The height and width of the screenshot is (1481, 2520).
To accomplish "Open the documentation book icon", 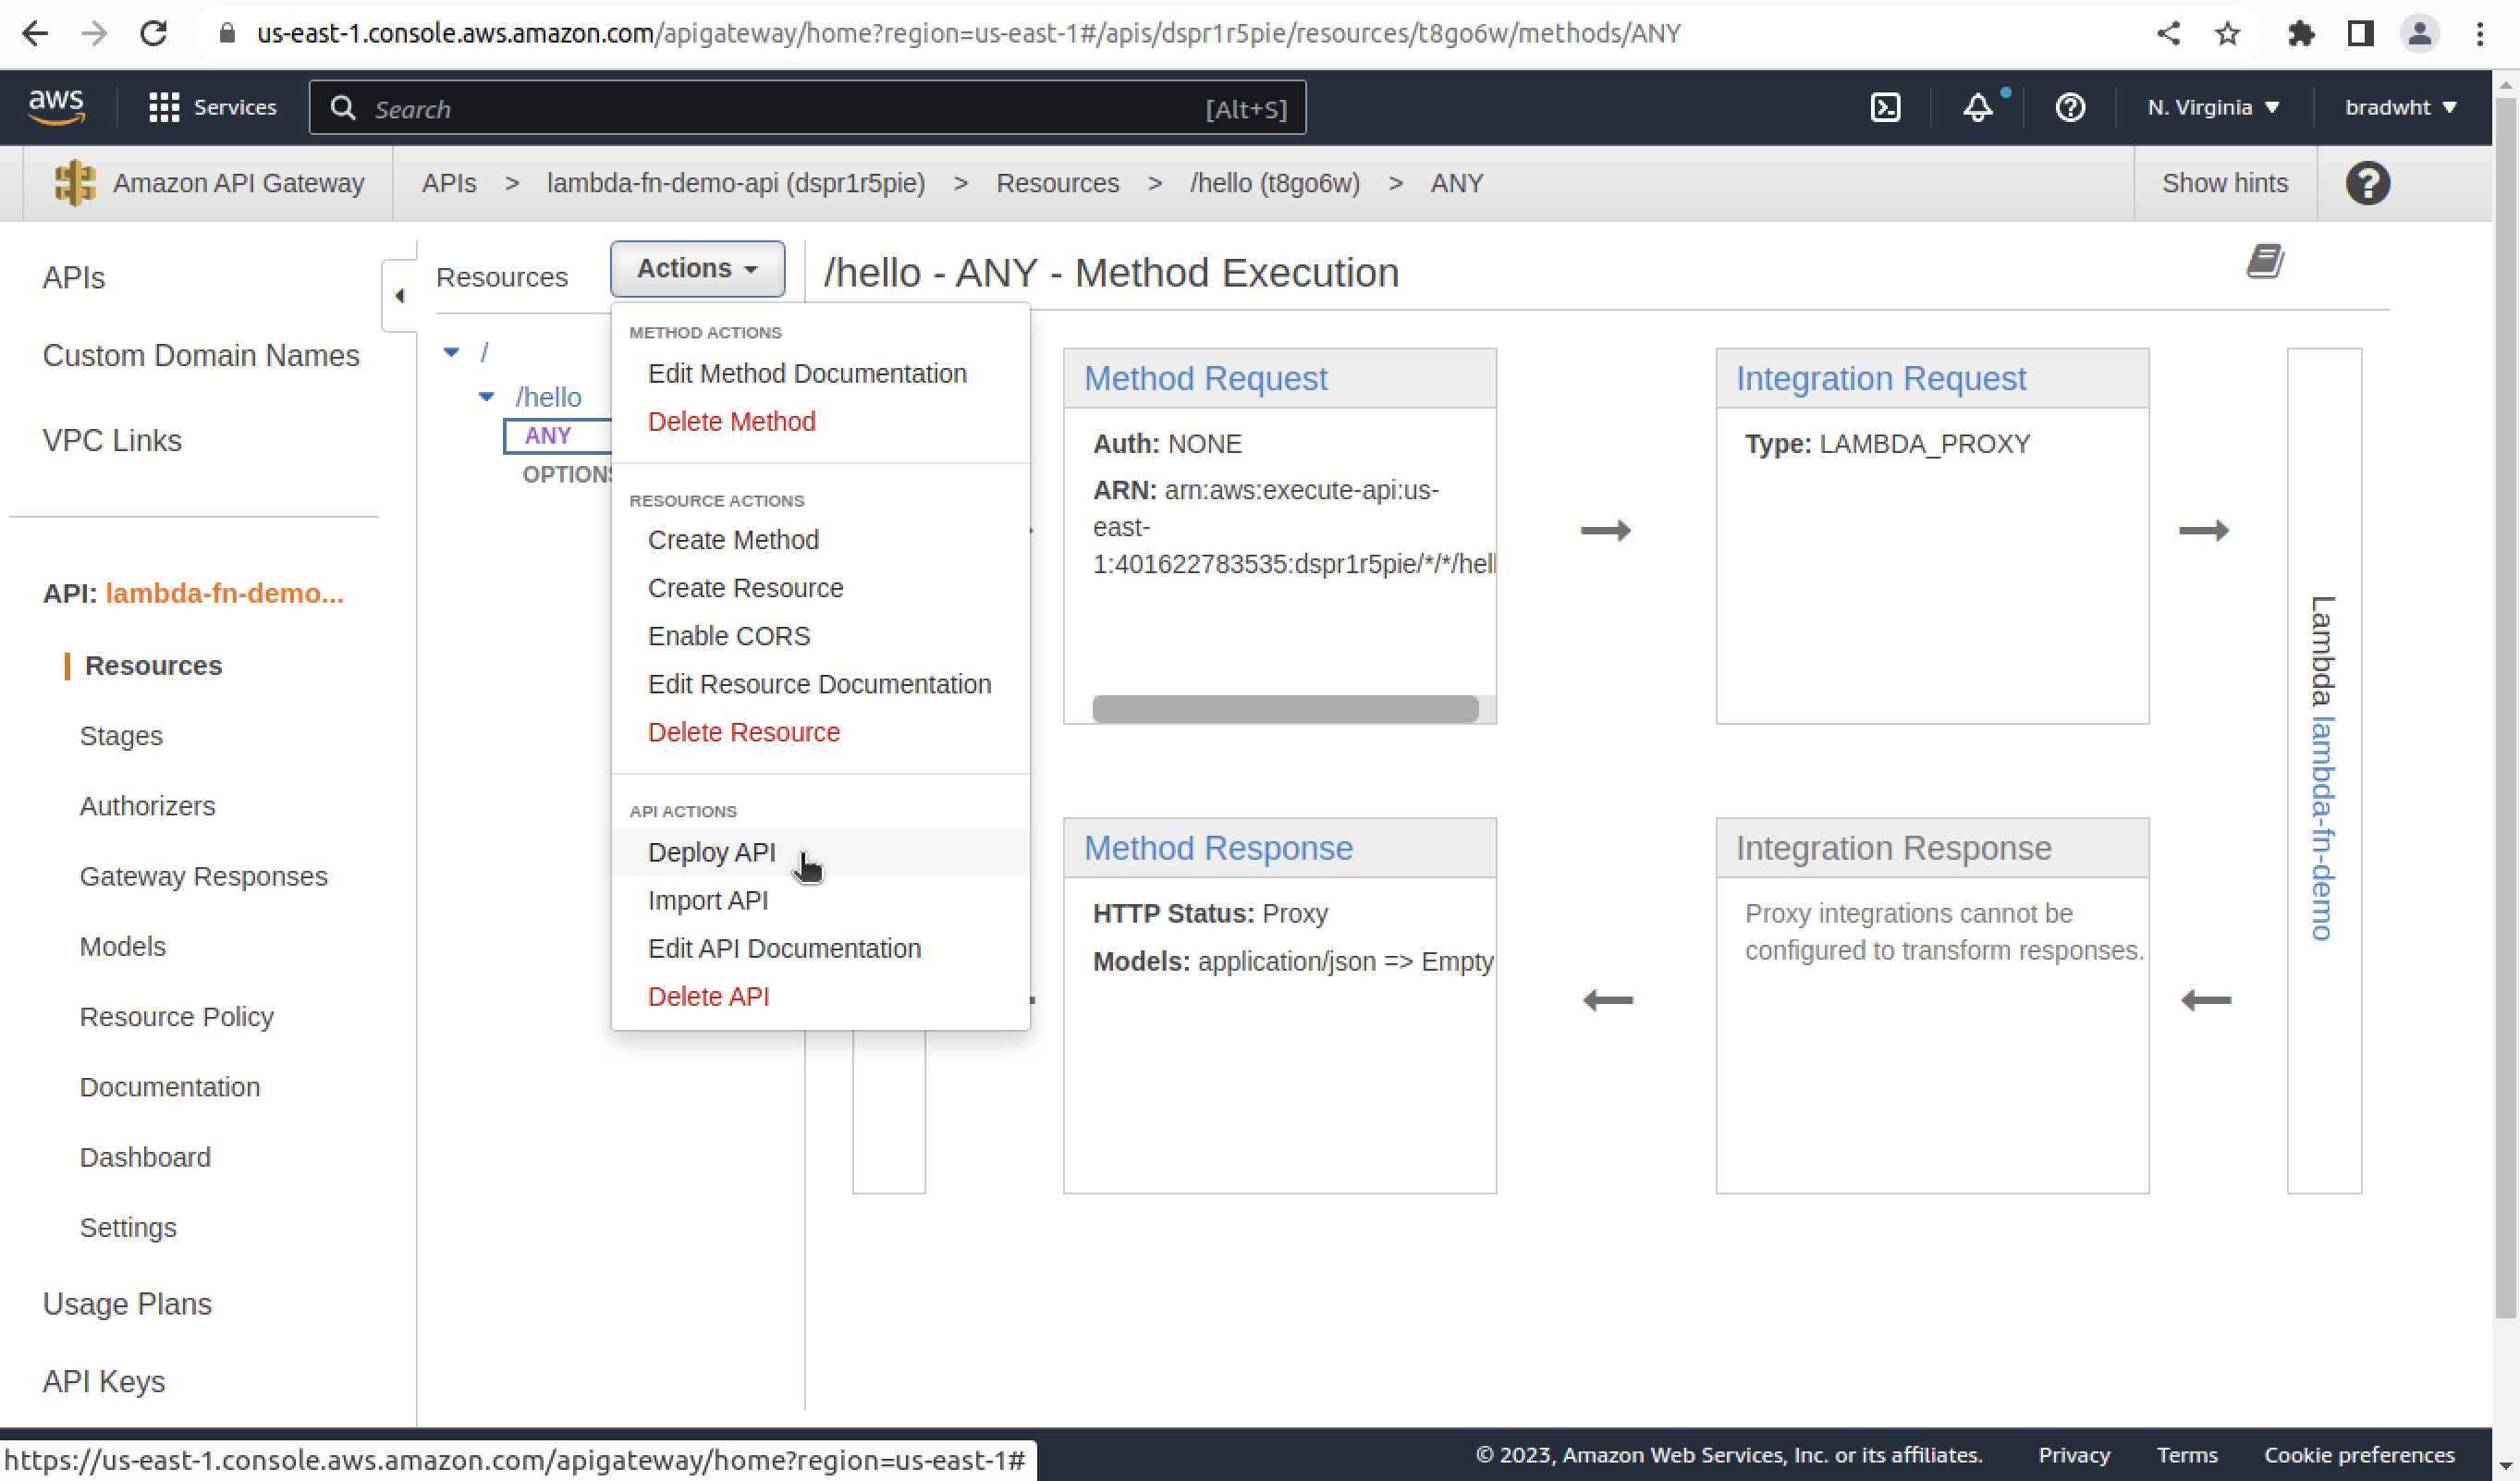I will (x=2265, y=261).
